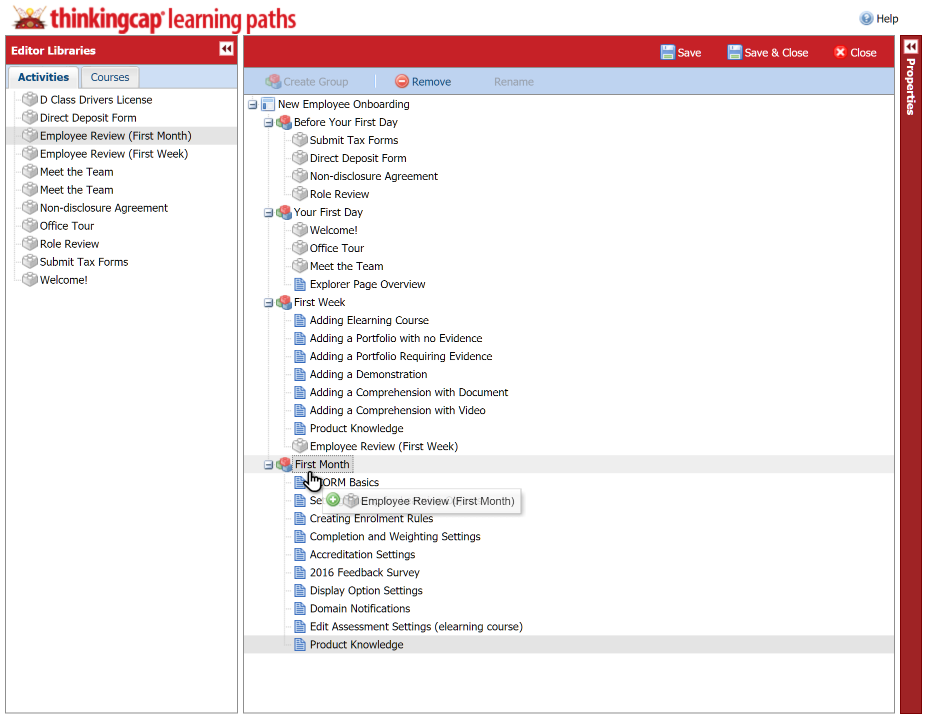The image size is (927, 718).
Task: Click the red Remove icon
Action: [402, 82]
